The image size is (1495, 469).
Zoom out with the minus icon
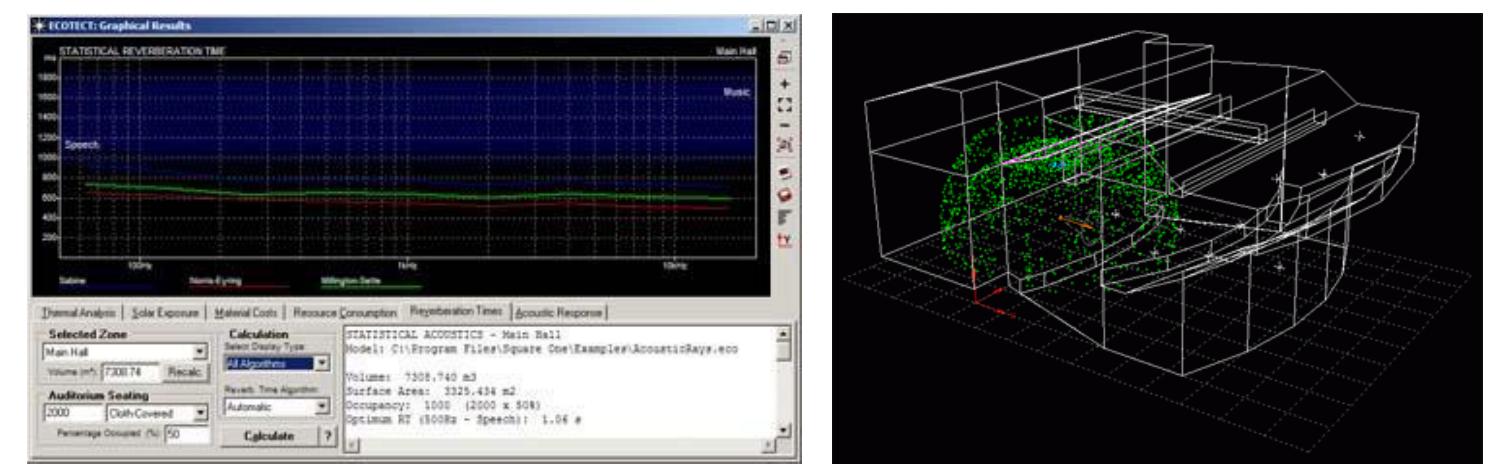[x=785, y=125]
